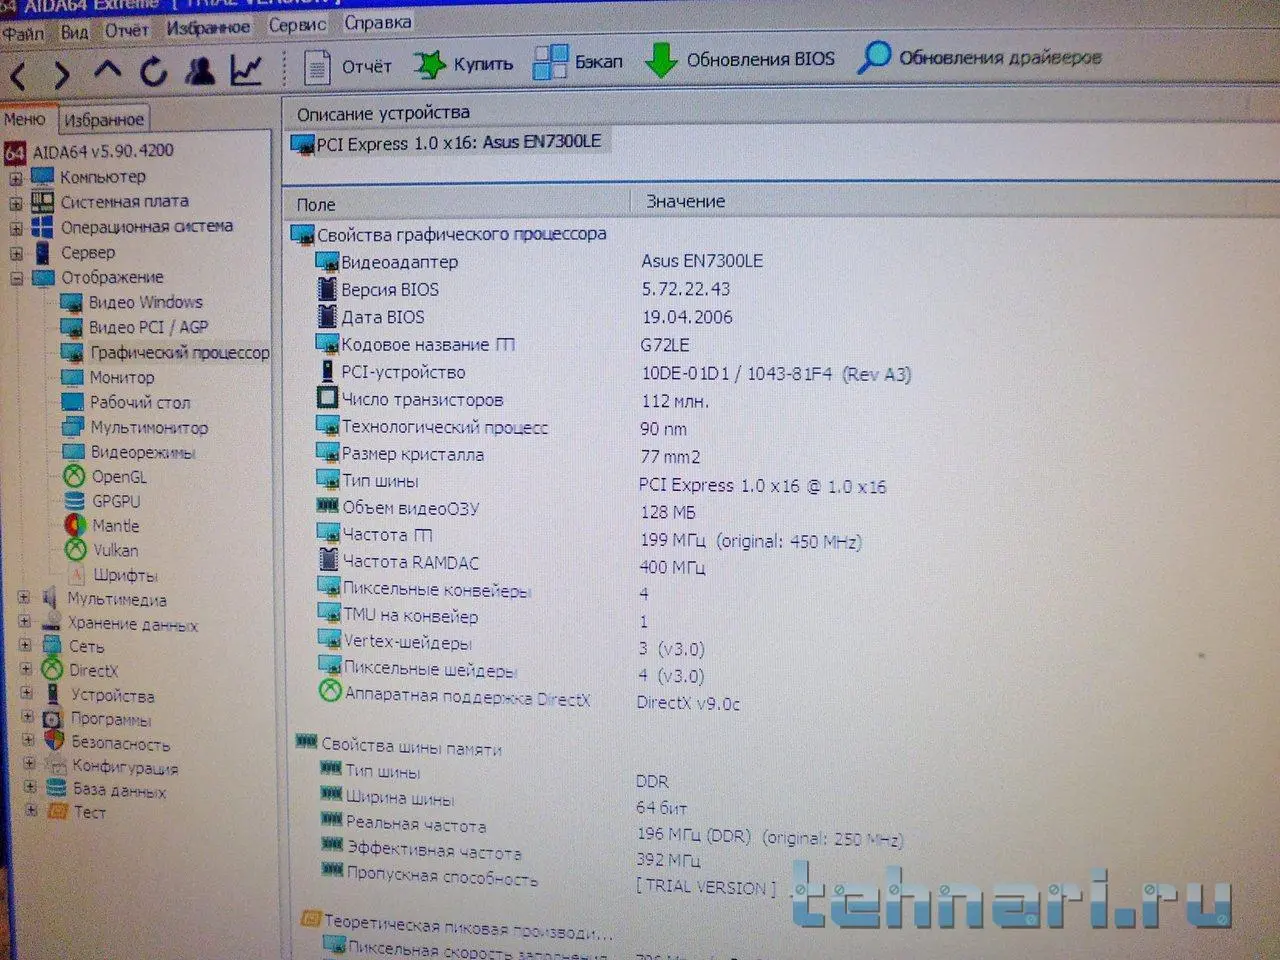Click the GPGPU tree icon
Image resolution: width=1280 pixels, height=960 pixels.
(75, 501)
